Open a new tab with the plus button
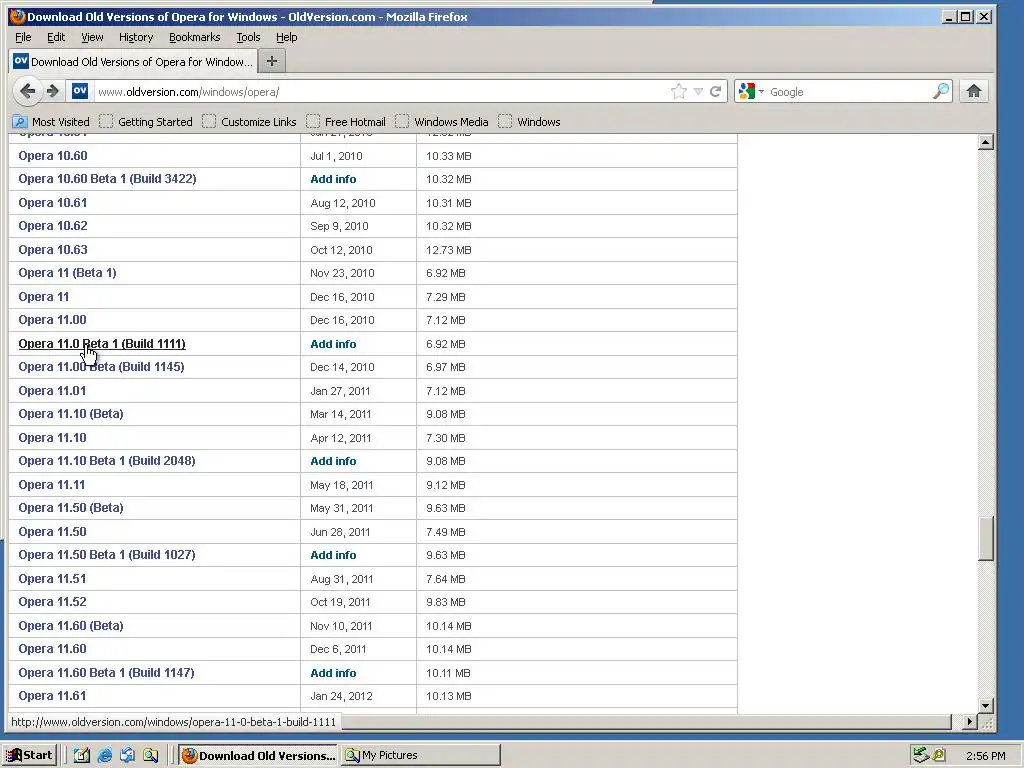1024x768 pixels. tap(272, 61)
